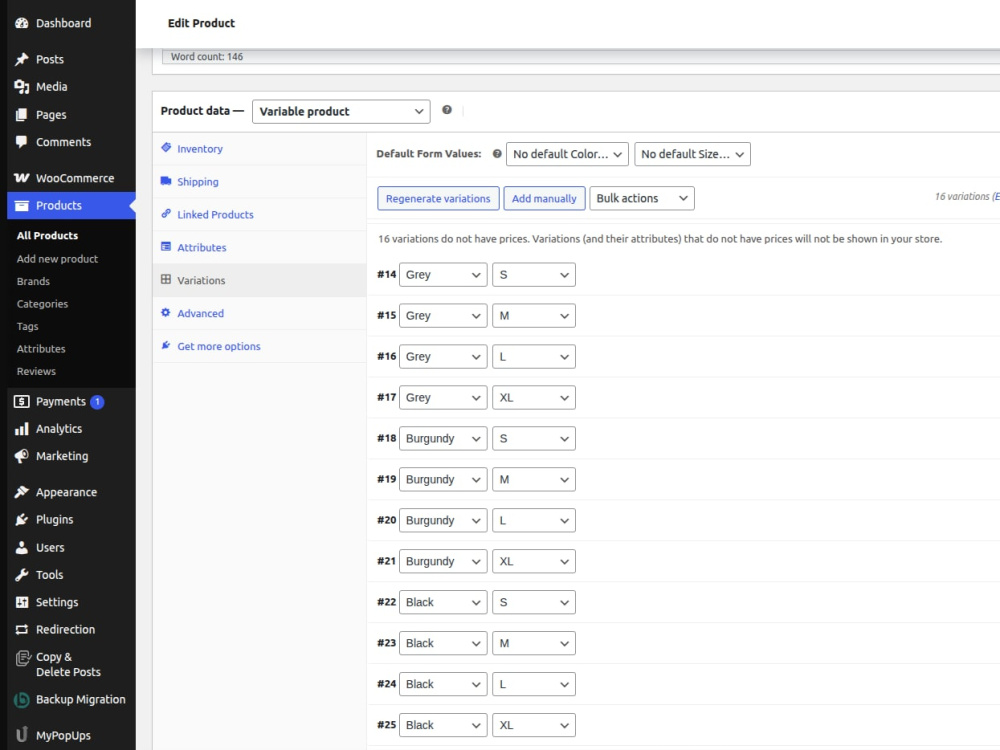Click the Add manually button

544,198
